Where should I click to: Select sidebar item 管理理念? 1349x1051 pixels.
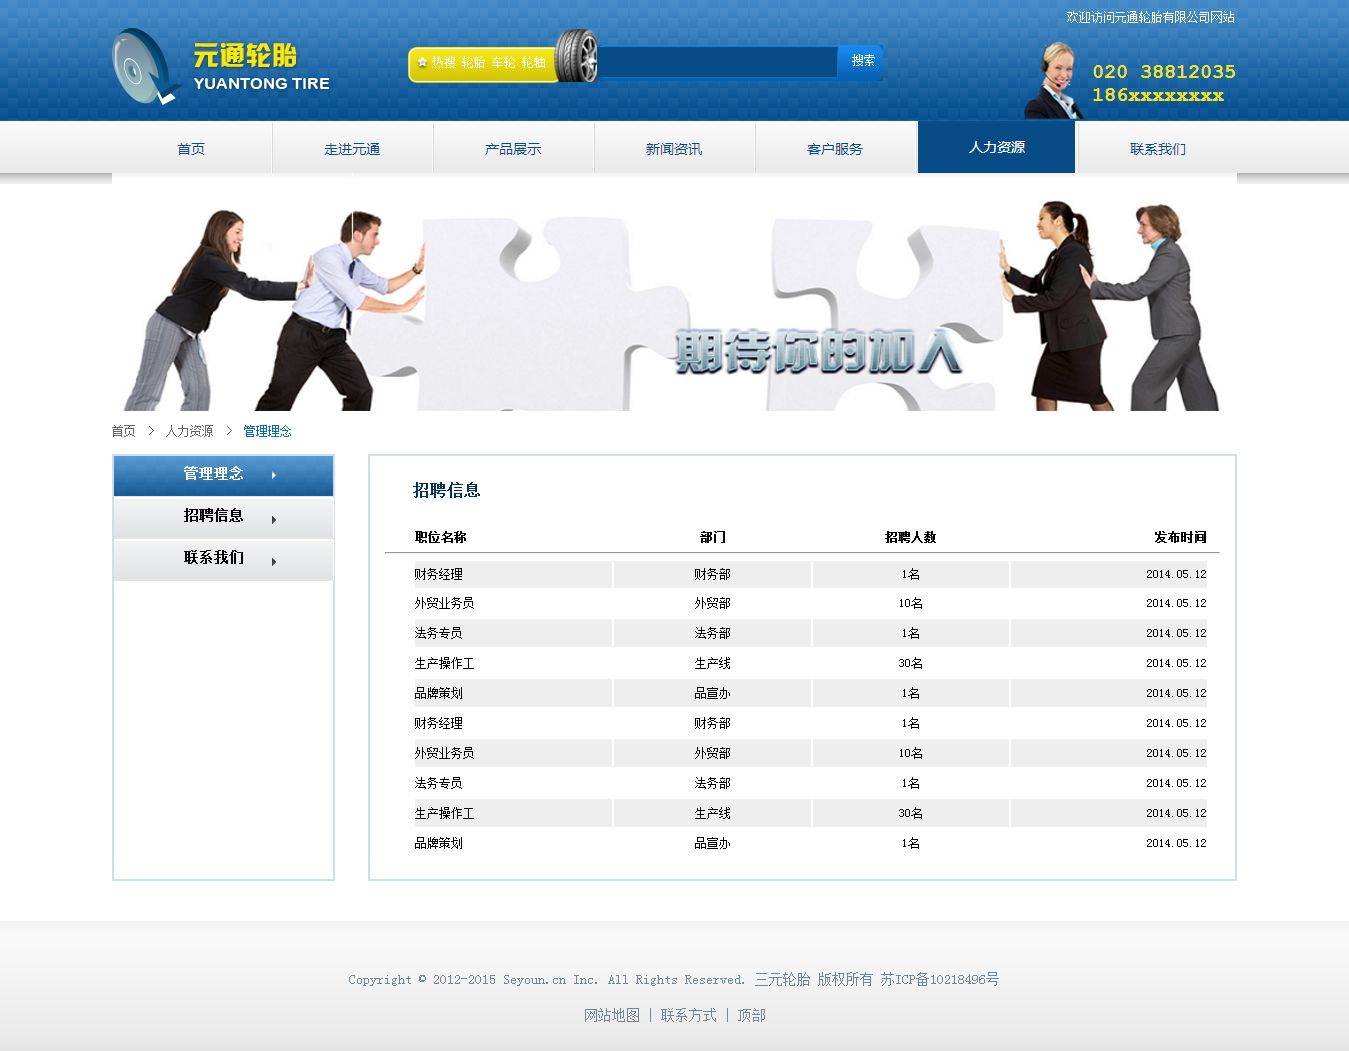click(223, 475)
